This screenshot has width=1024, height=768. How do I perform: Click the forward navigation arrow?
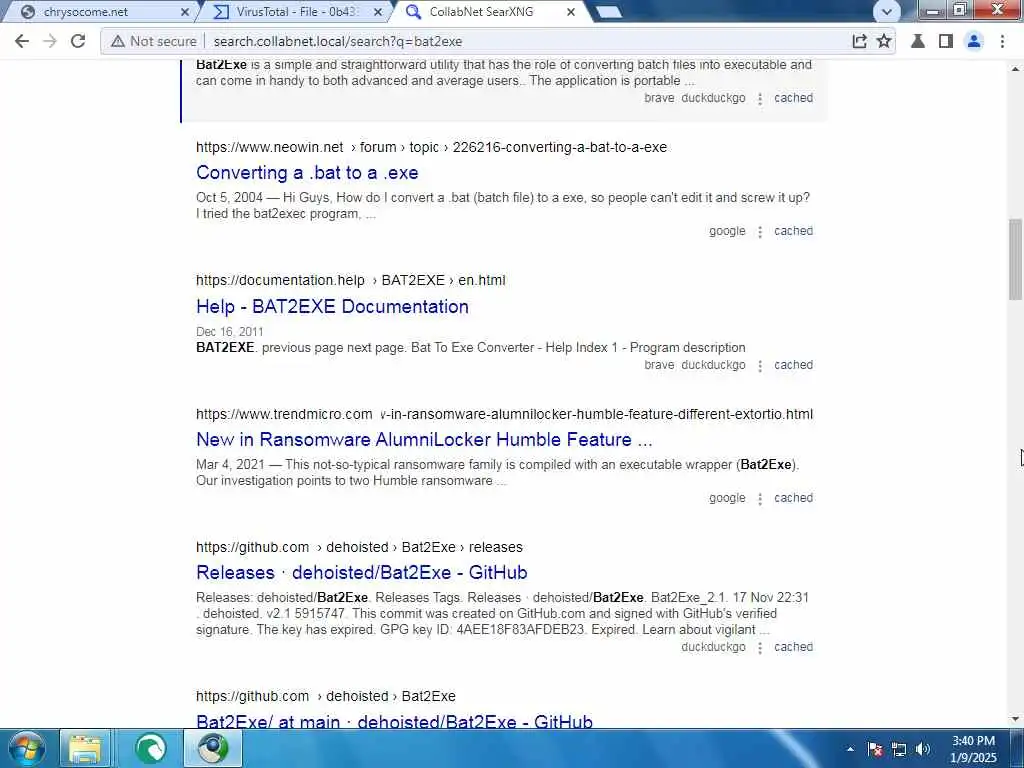pyautogui.click(x=50, y=41)
